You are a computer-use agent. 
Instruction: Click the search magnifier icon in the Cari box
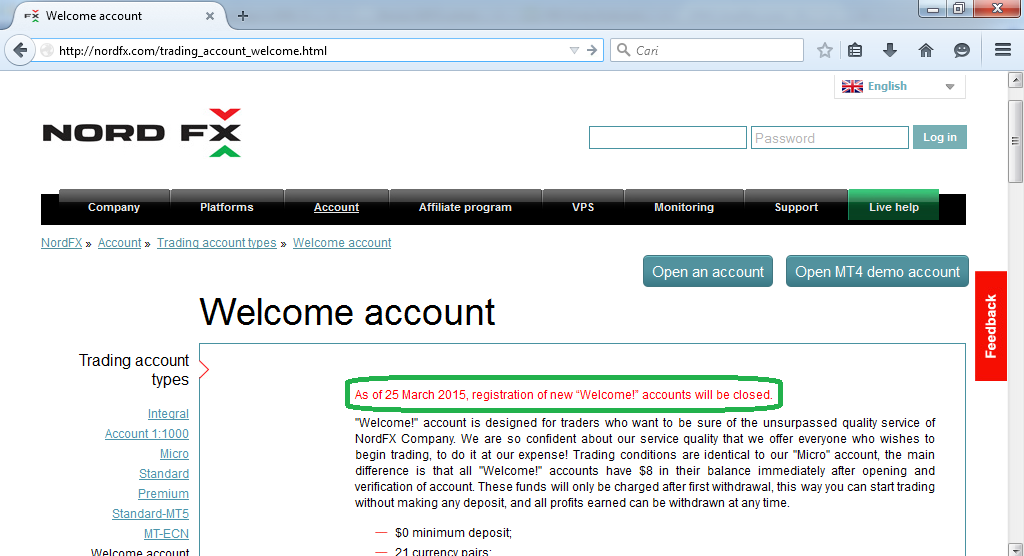click(624, 50)
